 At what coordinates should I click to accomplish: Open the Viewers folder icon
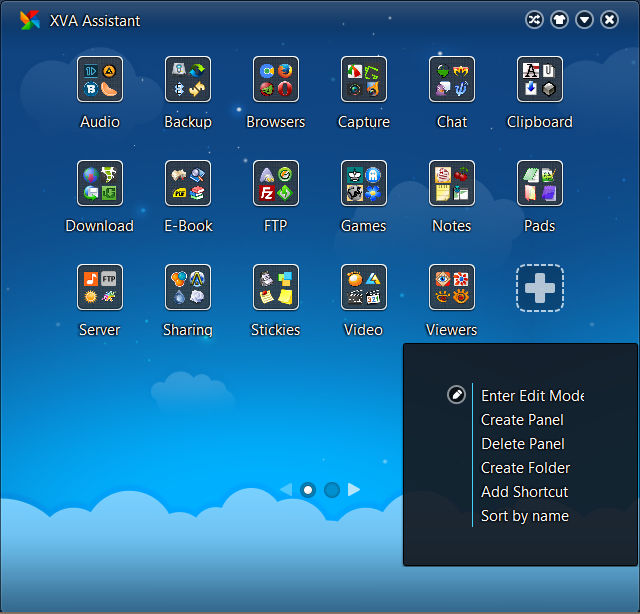pyautogui.click(x=452, y=287)
